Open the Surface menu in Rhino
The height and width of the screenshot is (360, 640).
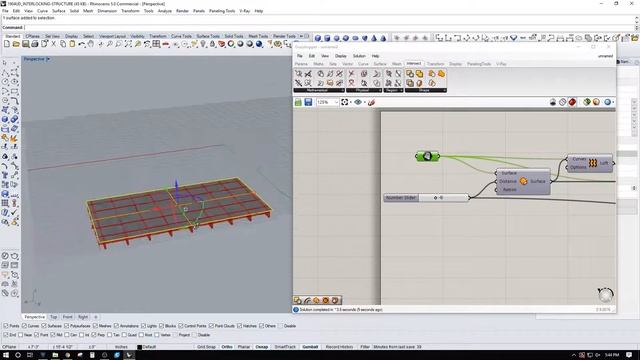click(x=58, y=11)
